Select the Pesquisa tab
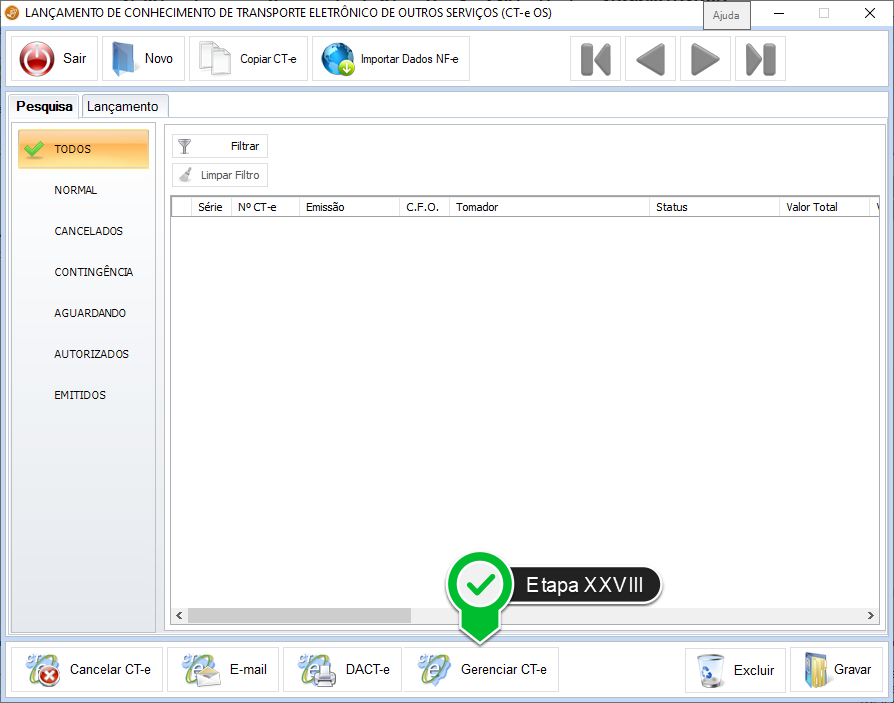The width and height of the screenshot is (894, 703). (44, 107)
